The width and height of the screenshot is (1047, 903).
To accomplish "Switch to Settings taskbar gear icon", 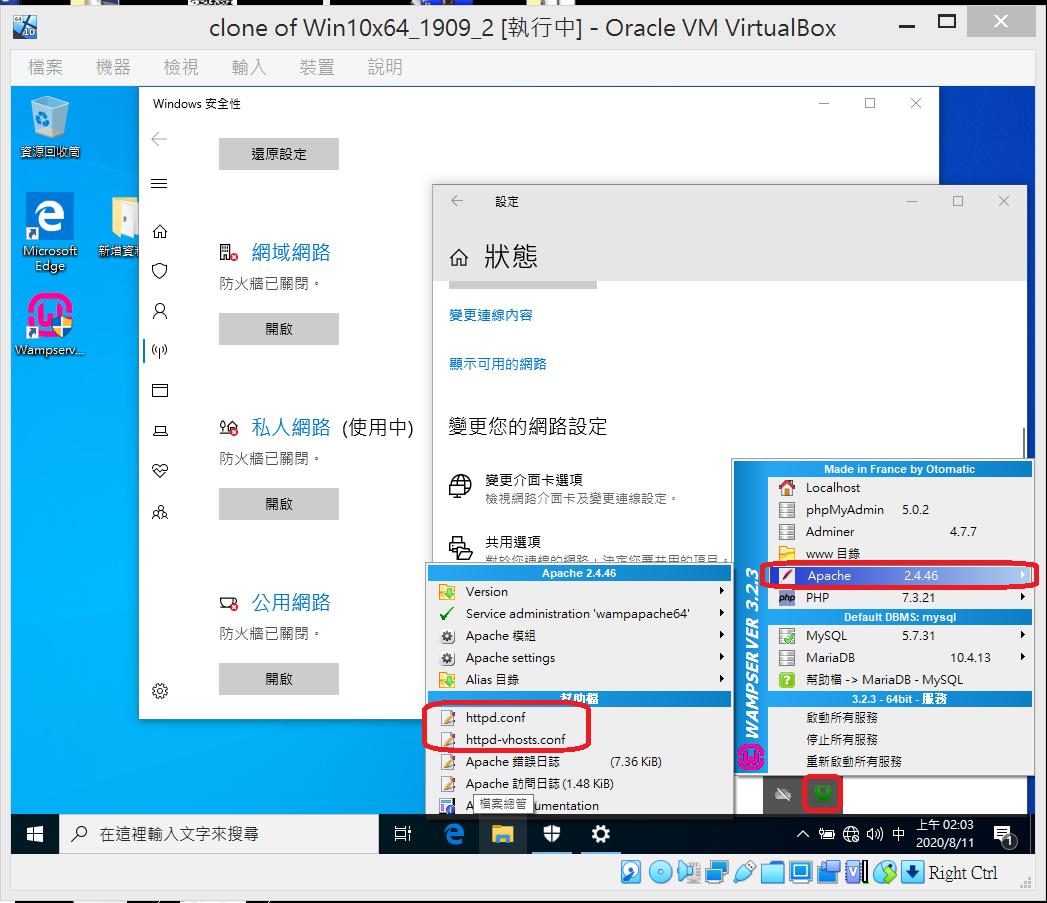I will pyautogui.click(x=600, y=834).
